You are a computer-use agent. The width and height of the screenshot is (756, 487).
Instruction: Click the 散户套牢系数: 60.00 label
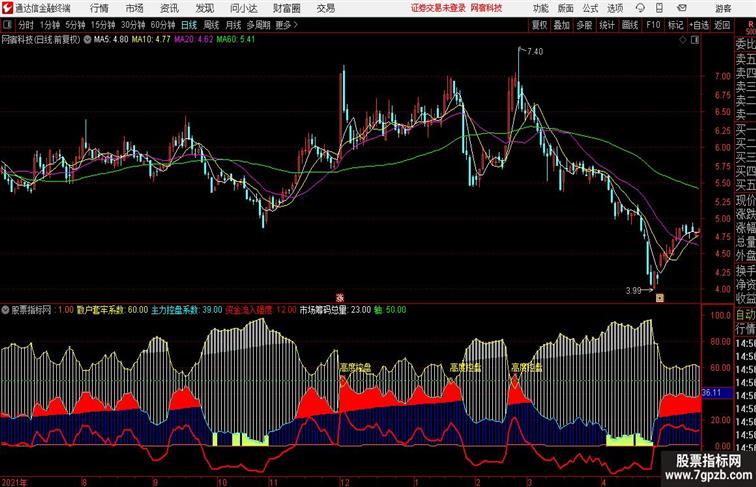coord(112,310)
